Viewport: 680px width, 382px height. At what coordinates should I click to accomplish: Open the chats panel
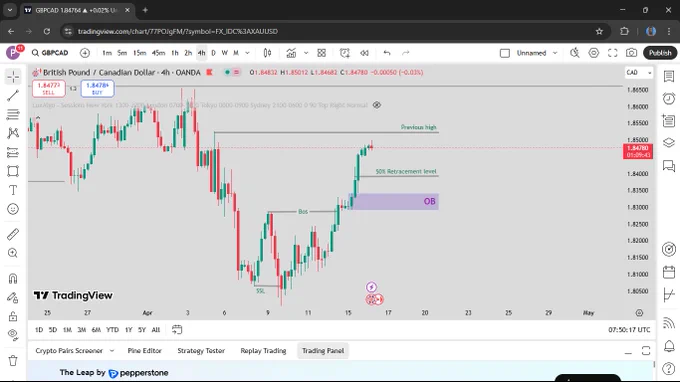pos(669,166)
